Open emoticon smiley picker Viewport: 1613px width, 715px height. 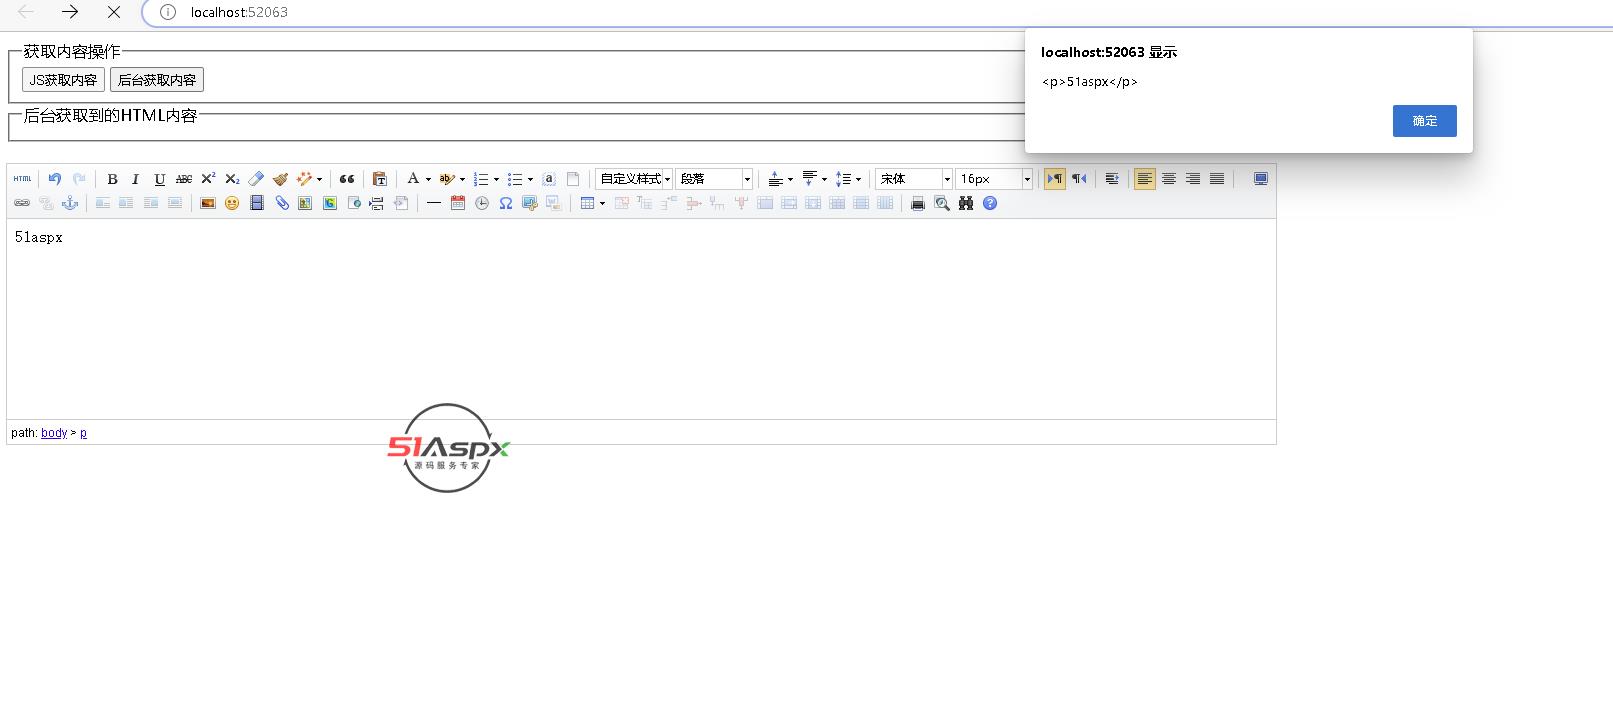pyautogui.click(x=232, y=203)
